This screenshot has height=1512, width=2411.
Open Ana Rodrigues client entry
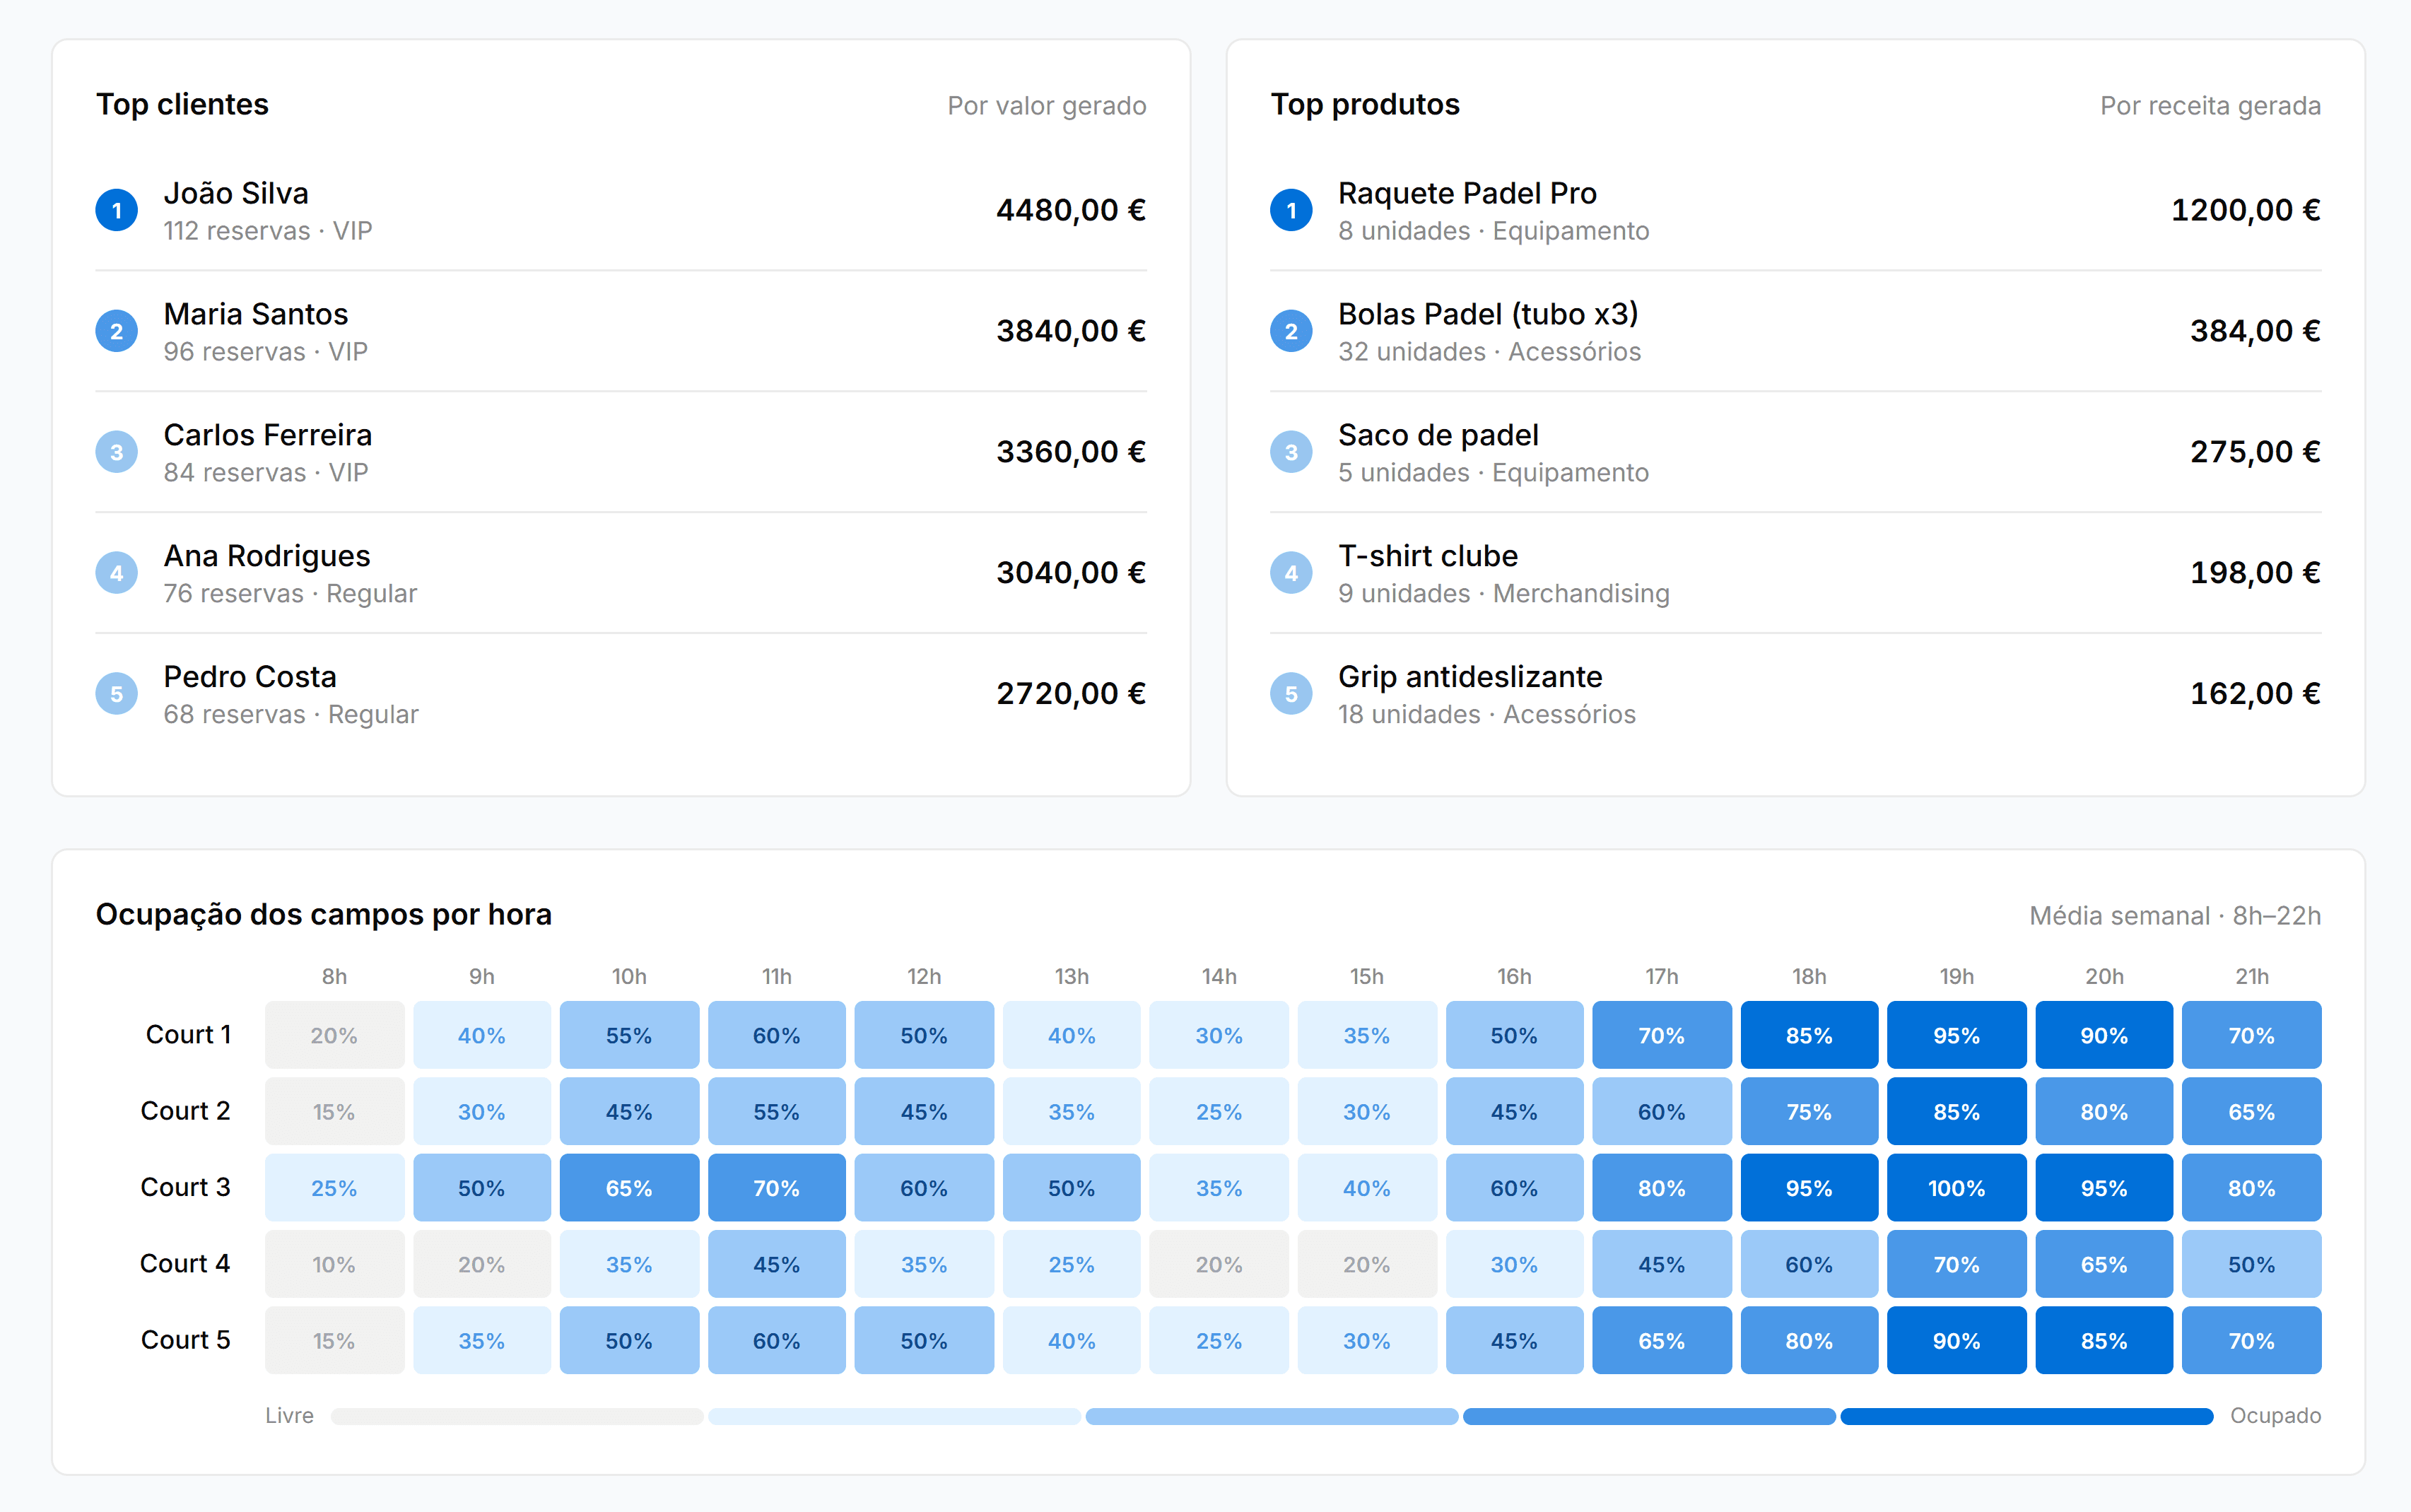coord(267,556)
